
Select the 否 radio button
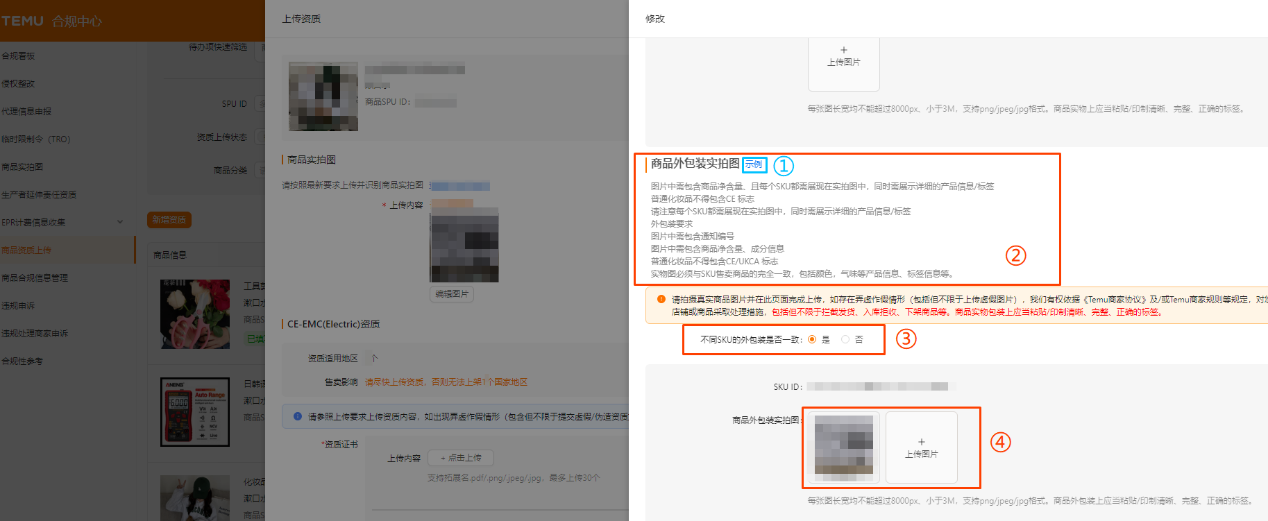pos(846,340)
